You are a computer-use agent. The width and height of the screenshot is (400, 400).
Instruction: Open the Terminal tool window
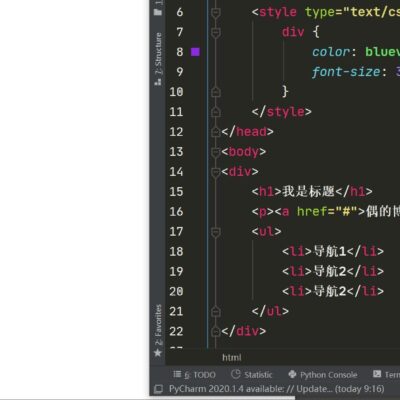(x=387, y=375)
